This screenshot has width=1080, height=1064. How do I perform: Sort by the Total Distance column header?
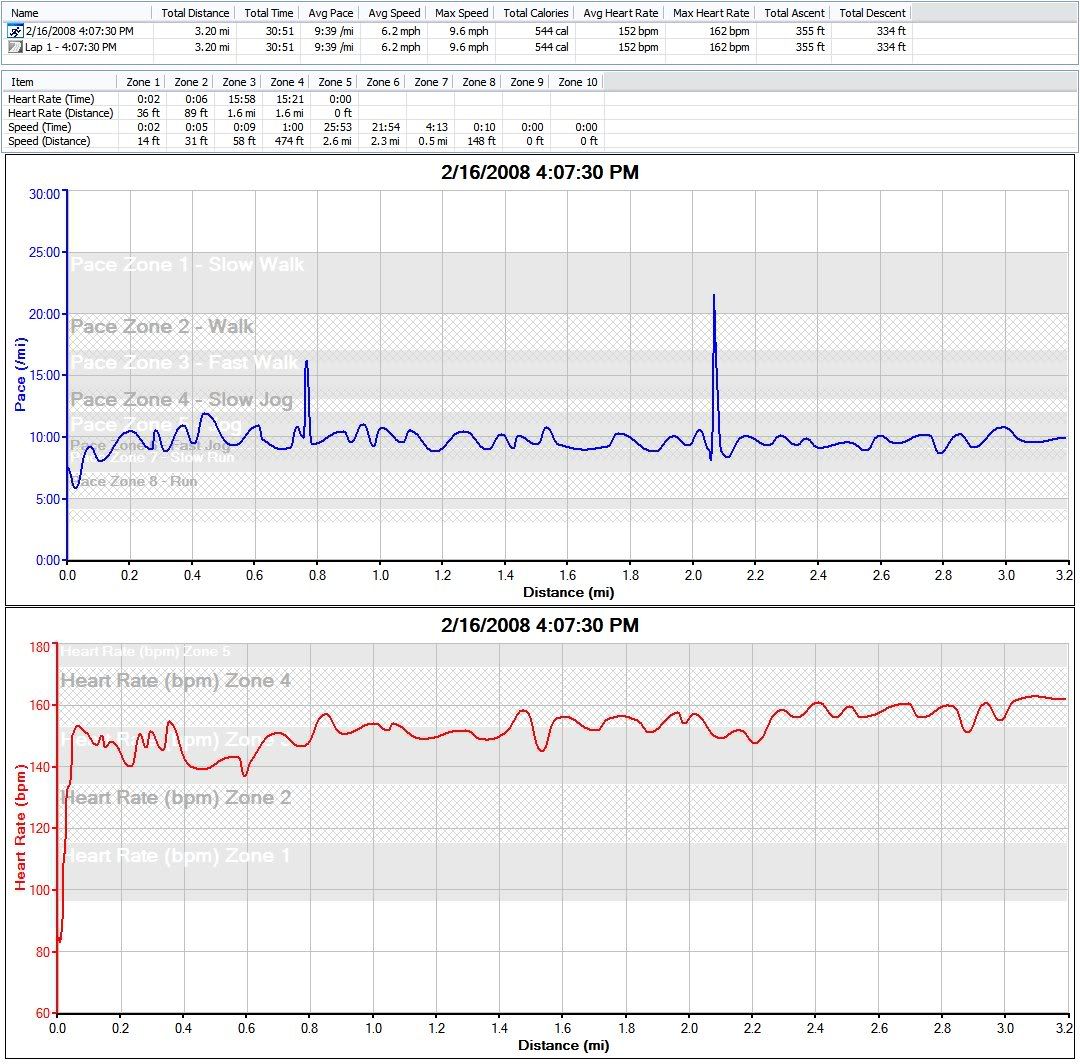pos(195,13)
